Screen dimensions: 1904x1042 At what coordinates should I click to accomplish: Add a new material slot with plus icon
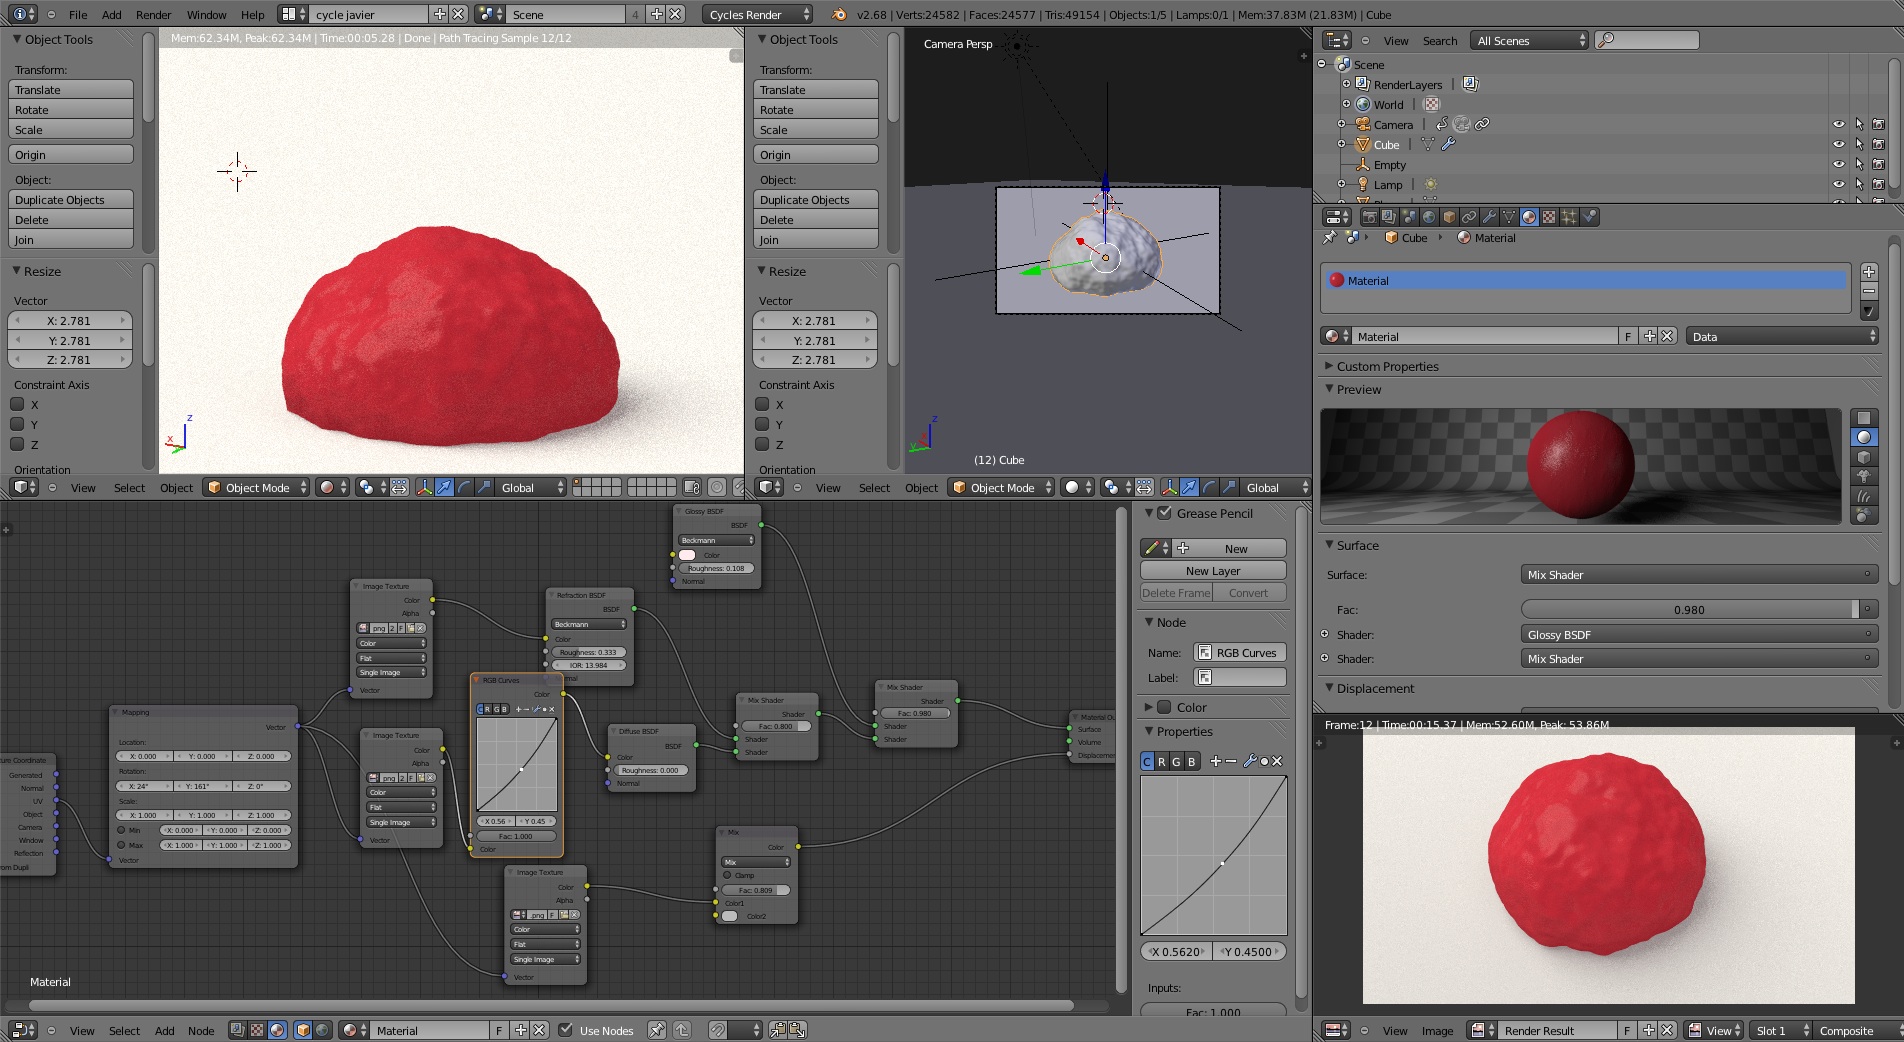click(x=1868, y=272)
